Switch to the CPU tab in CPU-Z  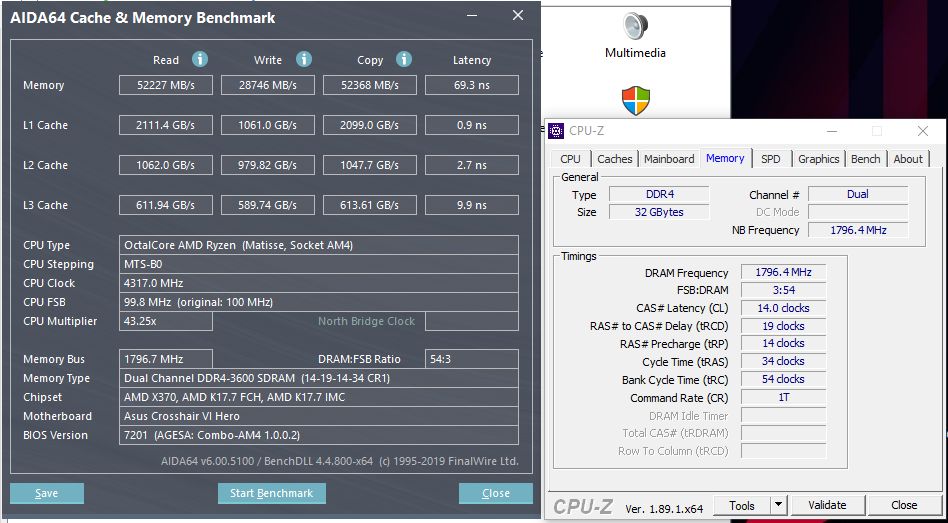(x=570, y=159)
